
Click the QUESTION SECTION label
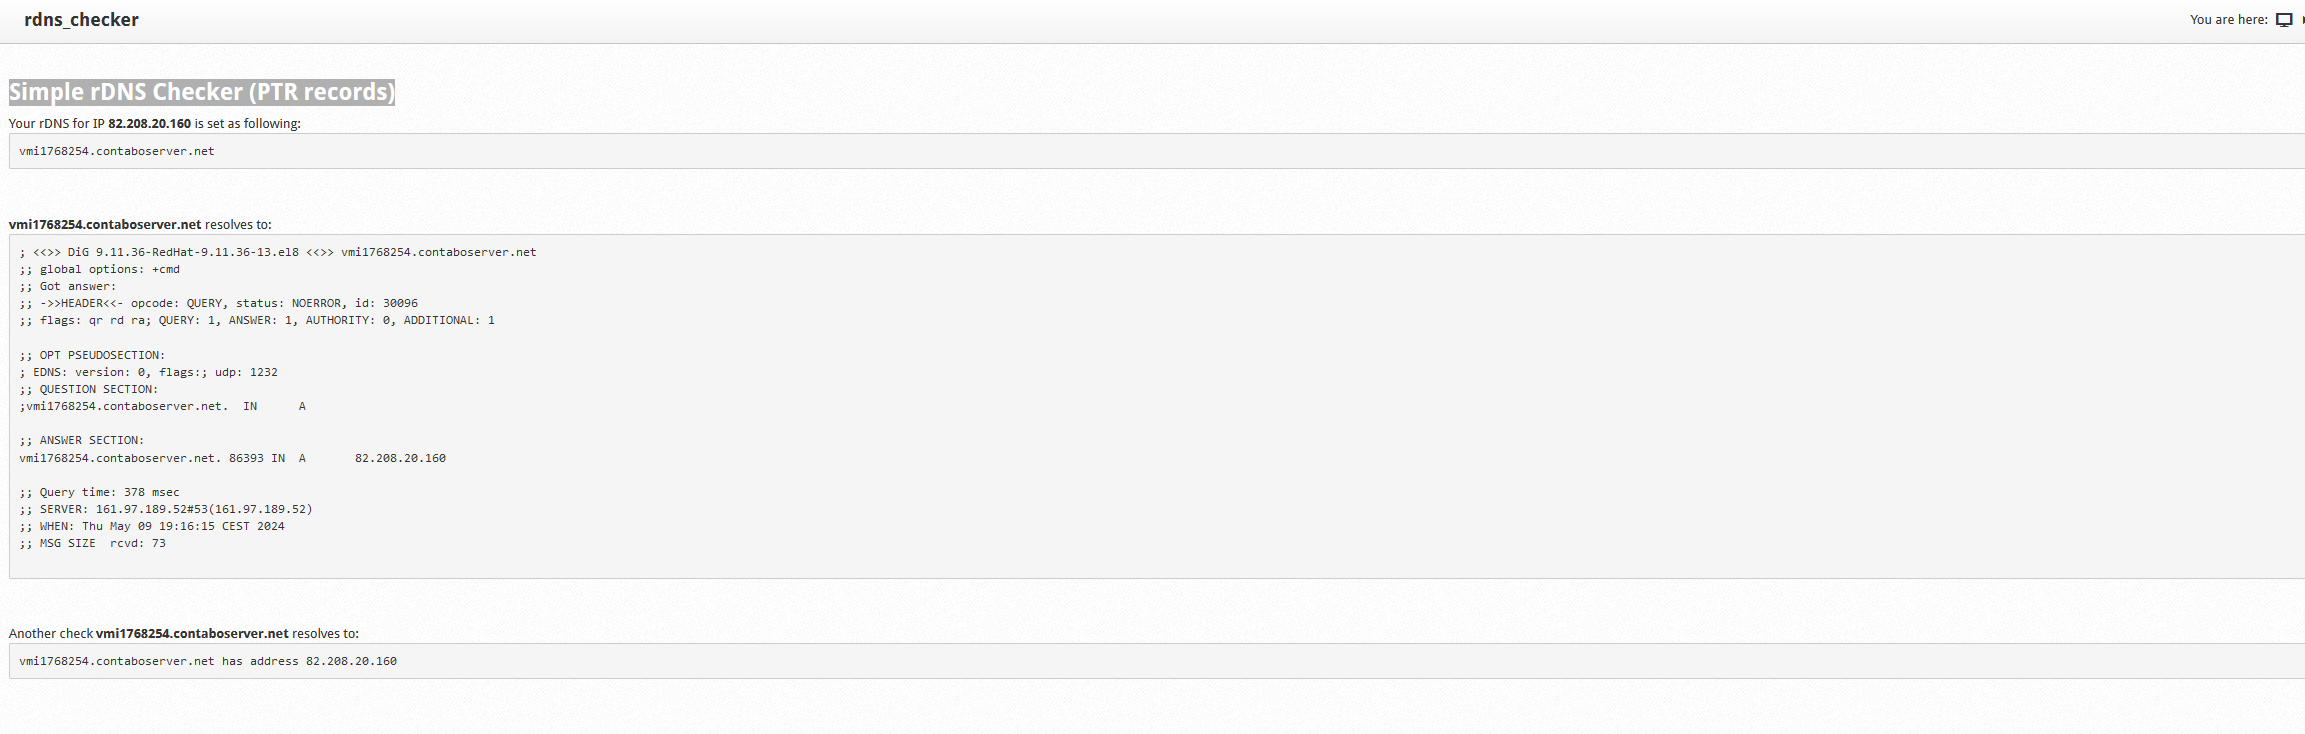[x=88, y=390]
